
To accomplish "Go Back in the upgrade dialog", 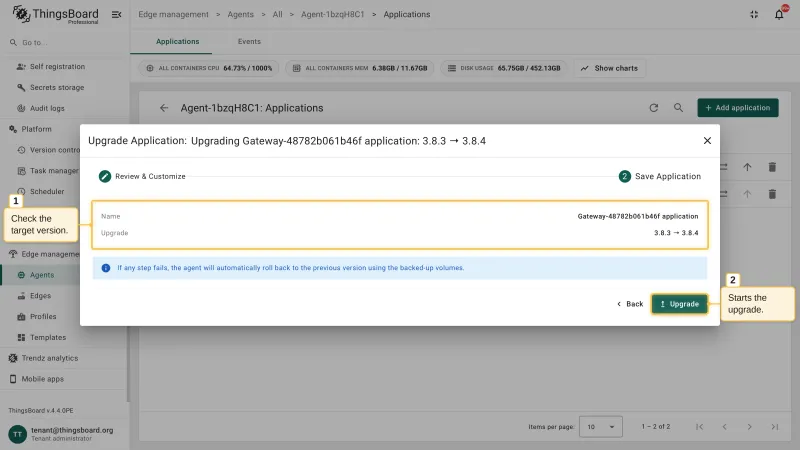I will (630, 304).
